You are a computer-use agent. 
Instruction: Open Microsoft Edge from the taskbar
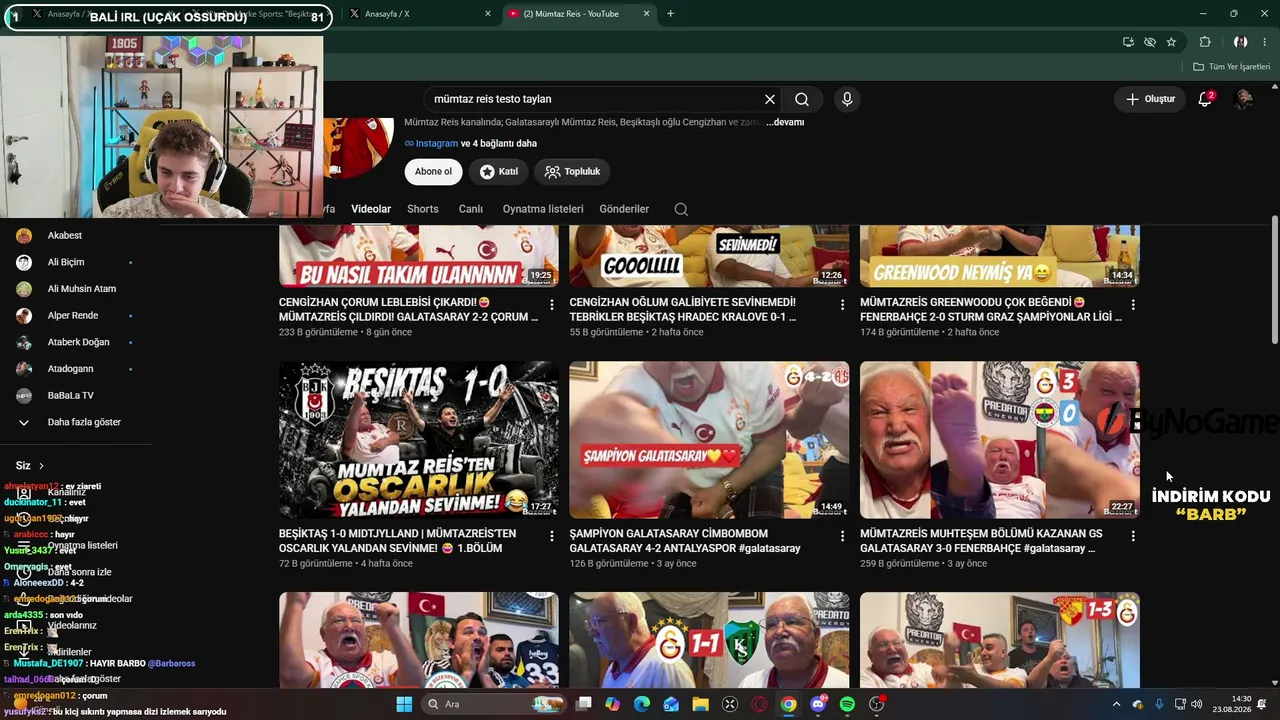coord(642,704)
